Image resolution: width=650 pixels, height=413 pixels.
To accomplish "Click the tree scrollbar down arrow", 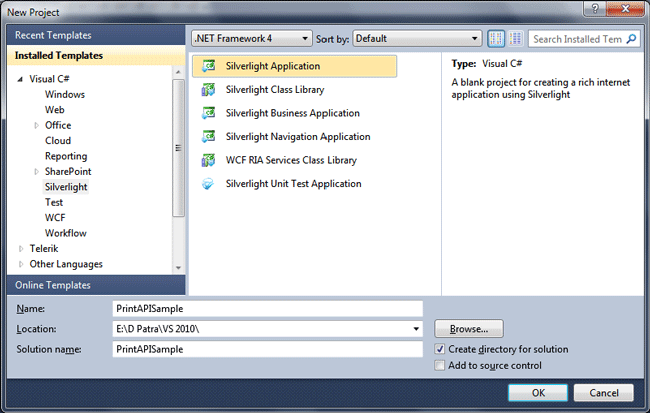I will click(x=178, y=268).
